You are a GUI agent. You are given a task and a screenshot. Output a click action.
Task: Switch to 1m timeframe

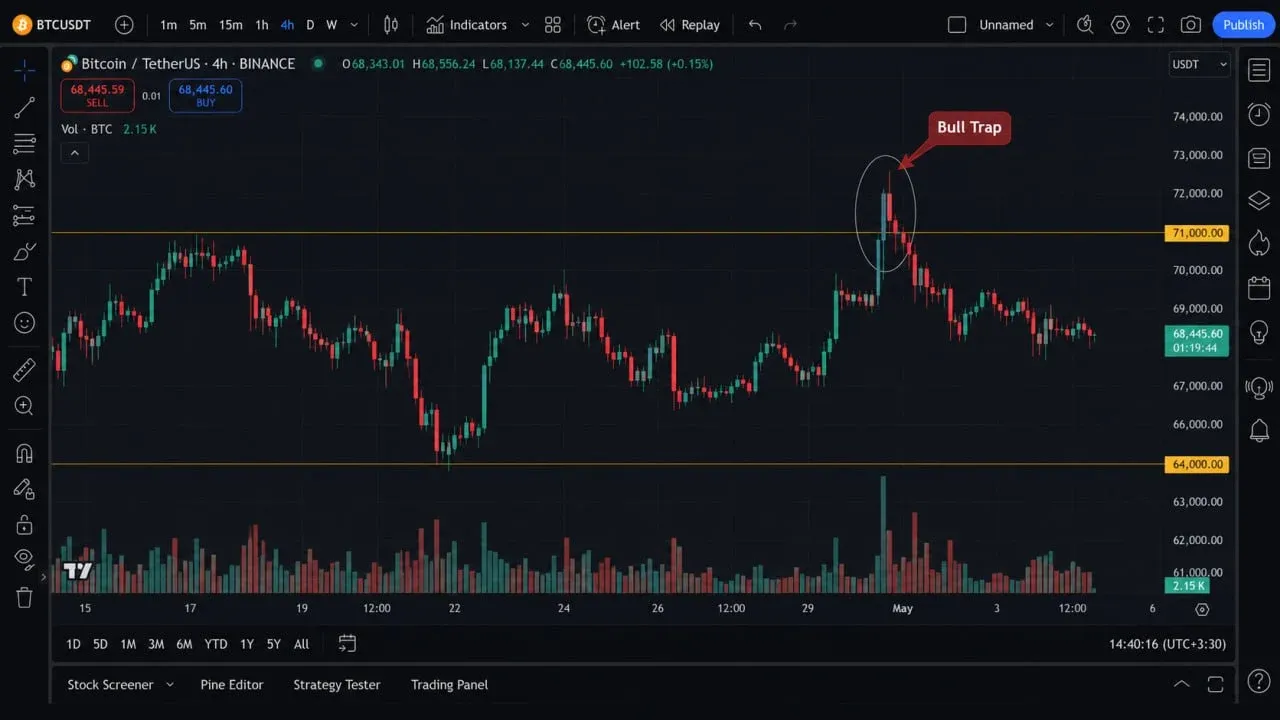[x=168, y=25]
